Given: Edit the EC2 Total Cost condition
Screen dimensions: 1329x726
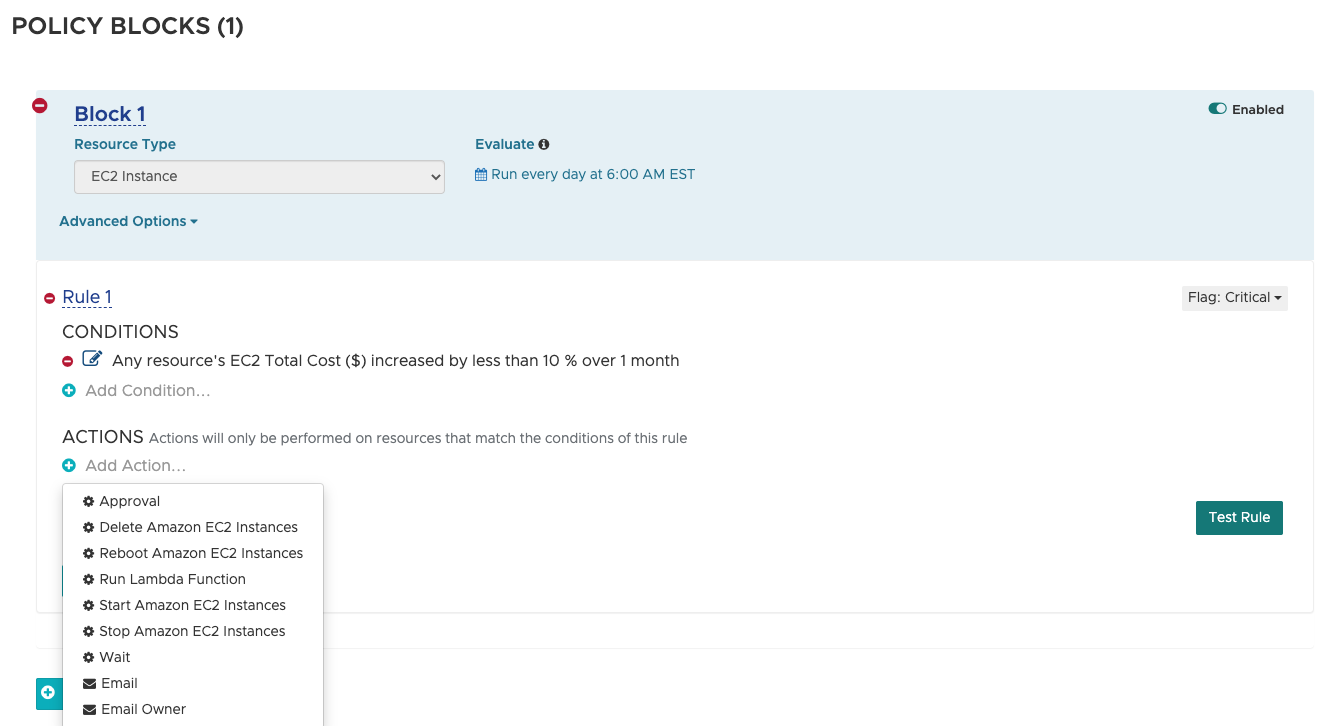Looking at the screenshot, I should [x=92, y=359].
